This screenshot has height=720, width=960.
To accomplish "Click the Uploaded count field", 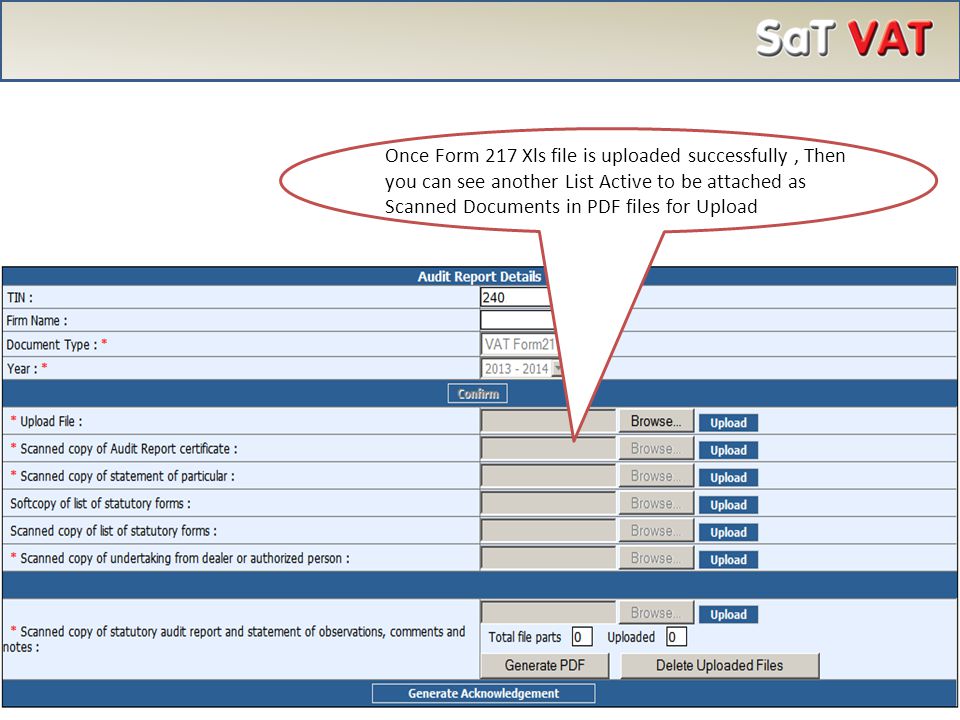I will [x=676, y=637].
